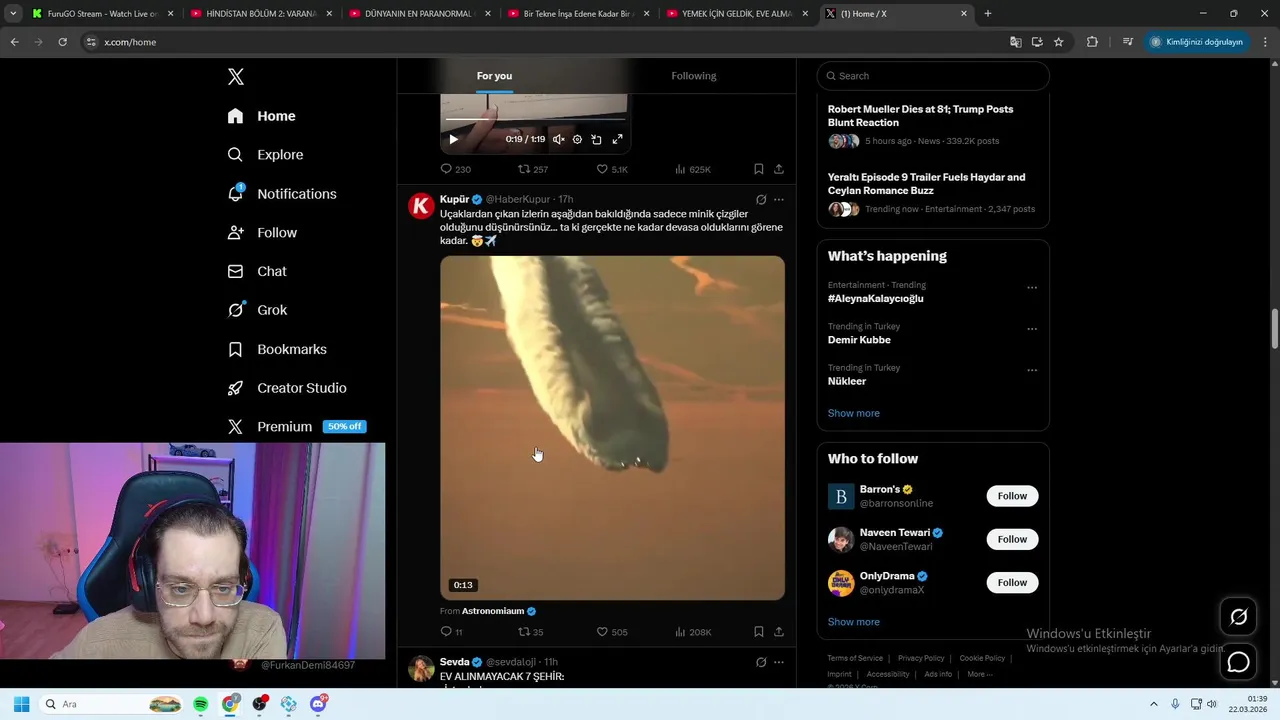1280x720 pixels.
Task: Open Explore in the sidebar
Action: pyautogui.click(x=265, y=155)
